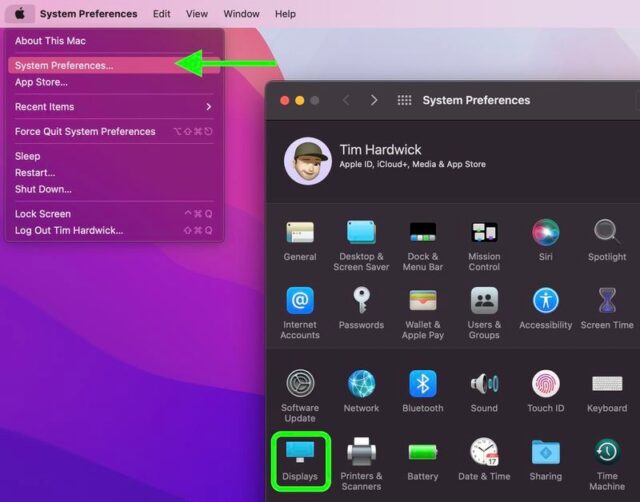This screenshot has width=640, height=502.
Task: Open the Siri preference pane
Action: click(x=546, y=241)
